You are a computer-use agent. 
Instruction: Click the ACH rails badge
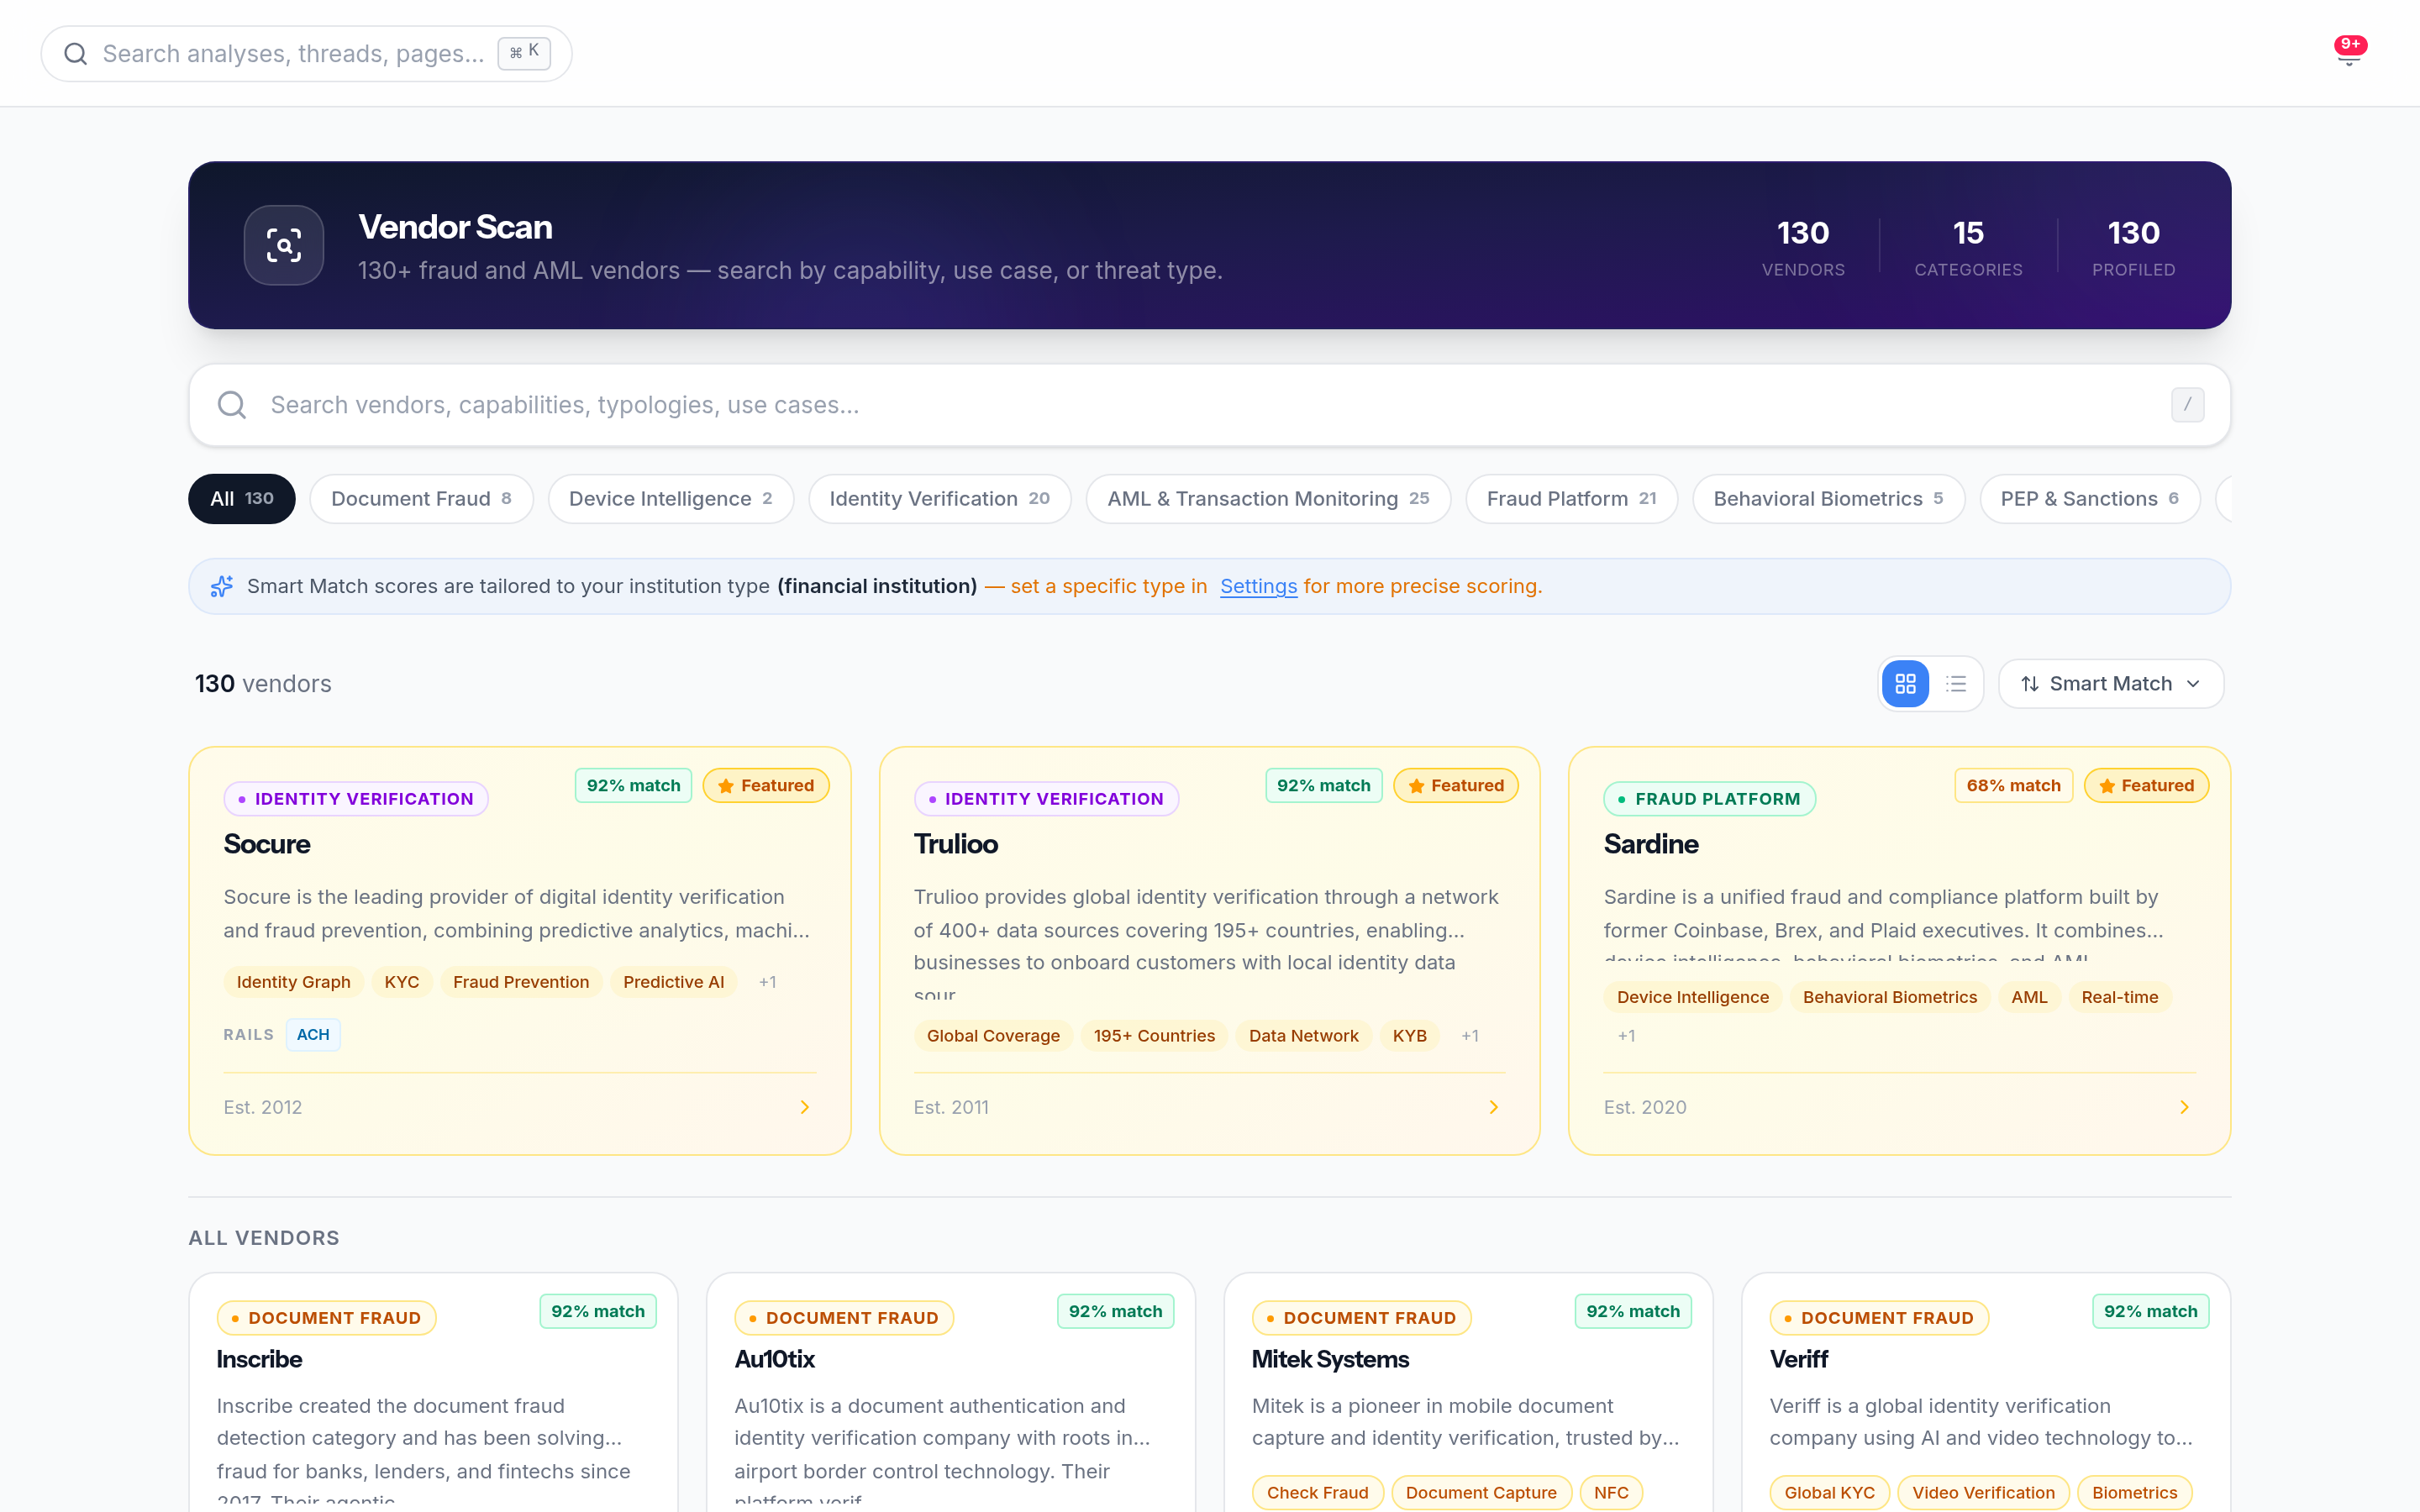pos(313,1035)
